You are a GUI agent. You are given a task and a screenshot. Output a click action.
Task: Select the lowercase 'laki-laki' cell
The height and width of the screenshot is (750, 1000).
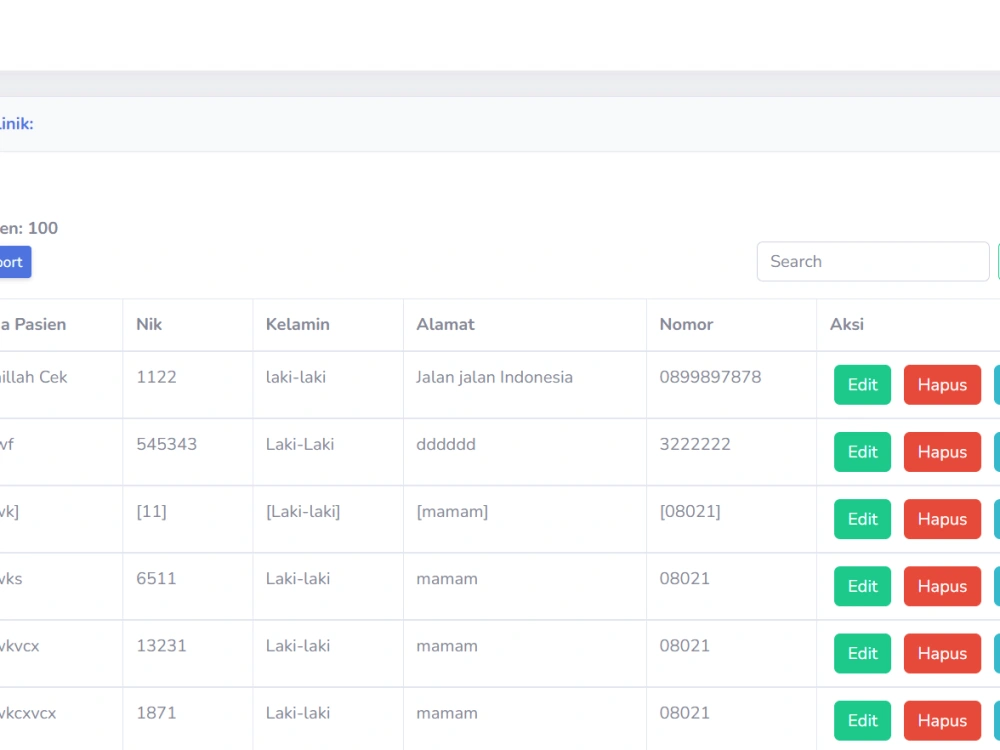click(296, 377)
